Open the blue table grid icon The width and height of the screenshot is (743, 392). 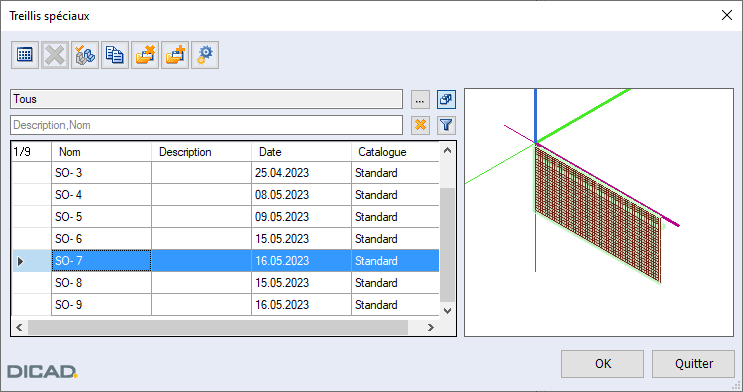pyautogui.click(x=25, y=55)
